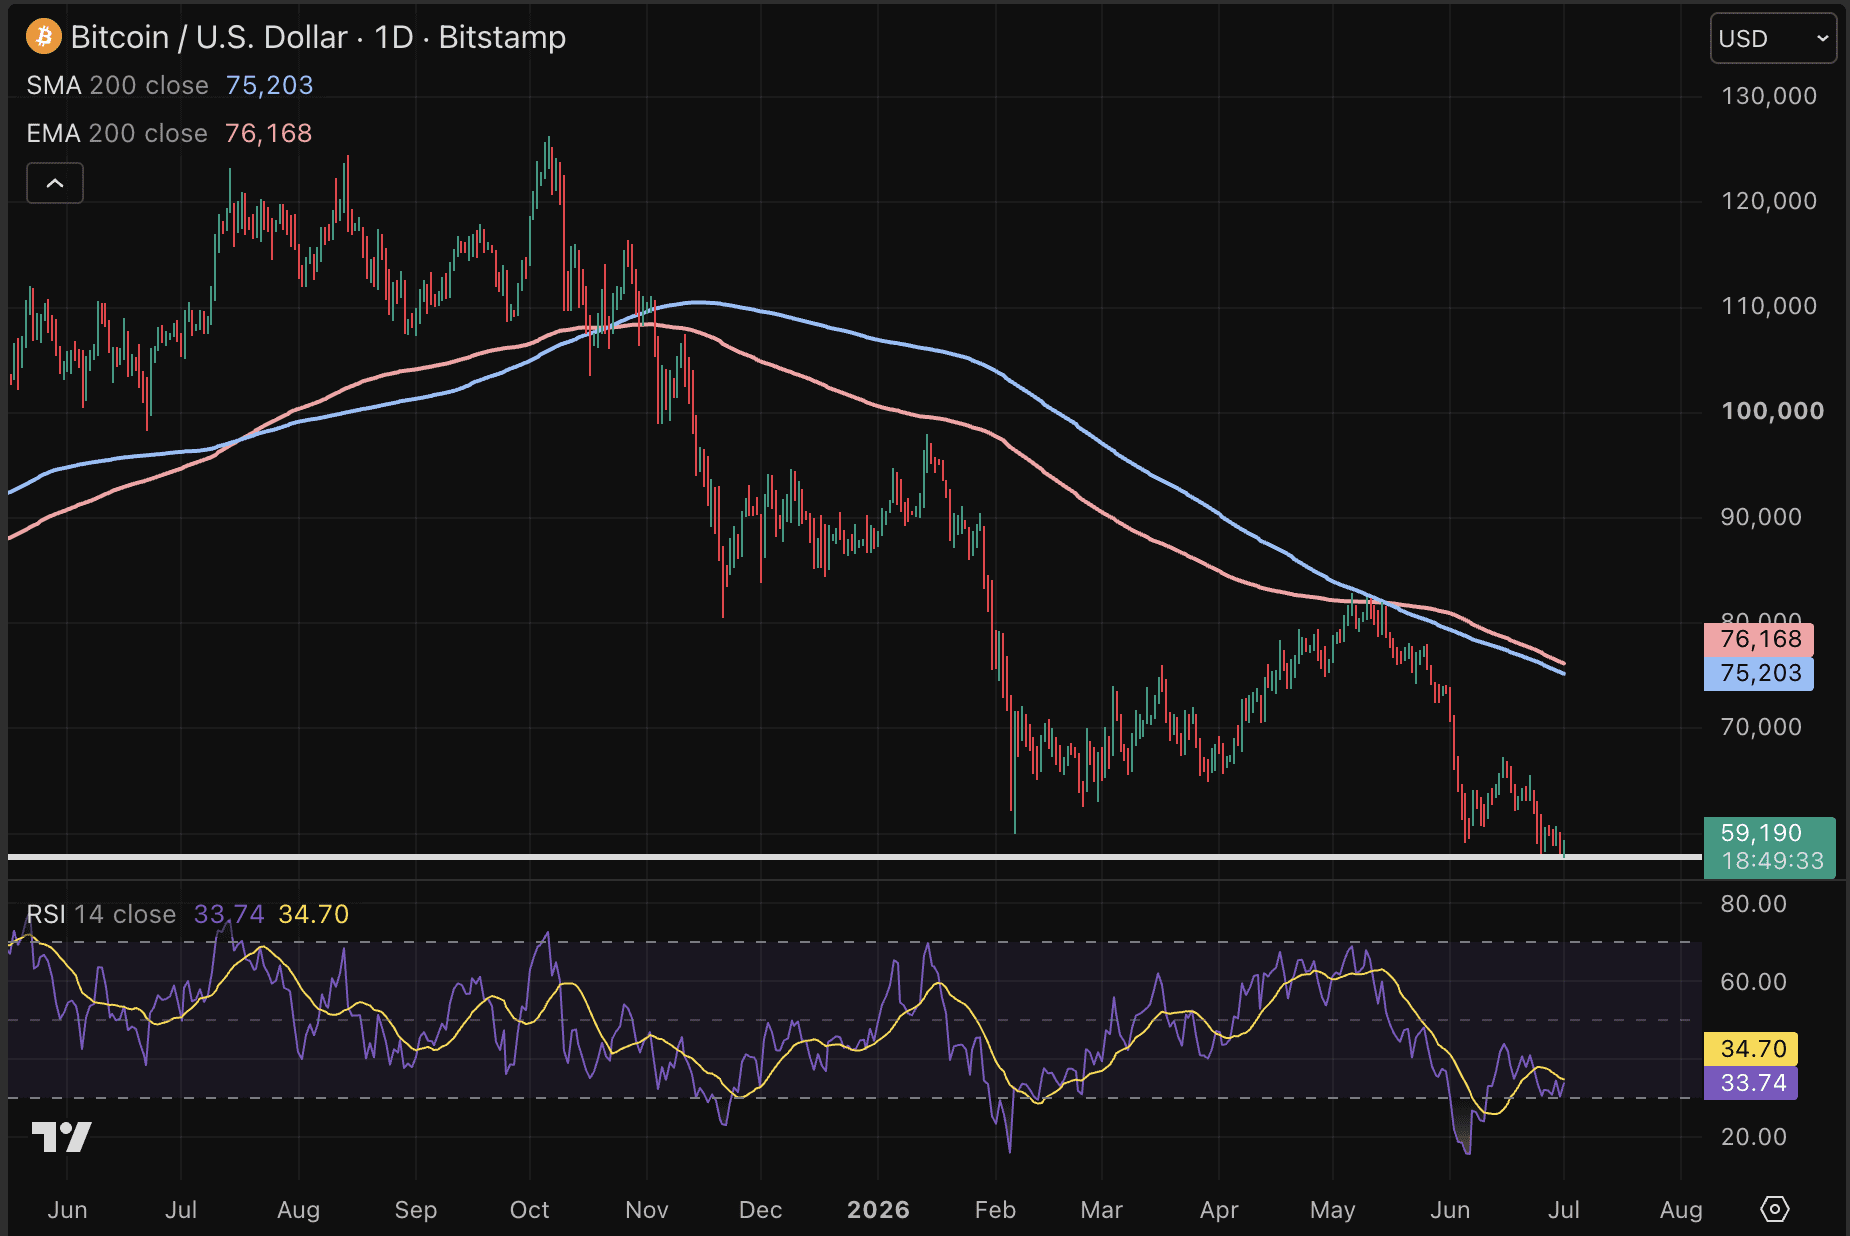
Task: Click the pink 76,168 price axis tag
Action: (1758, 639)
